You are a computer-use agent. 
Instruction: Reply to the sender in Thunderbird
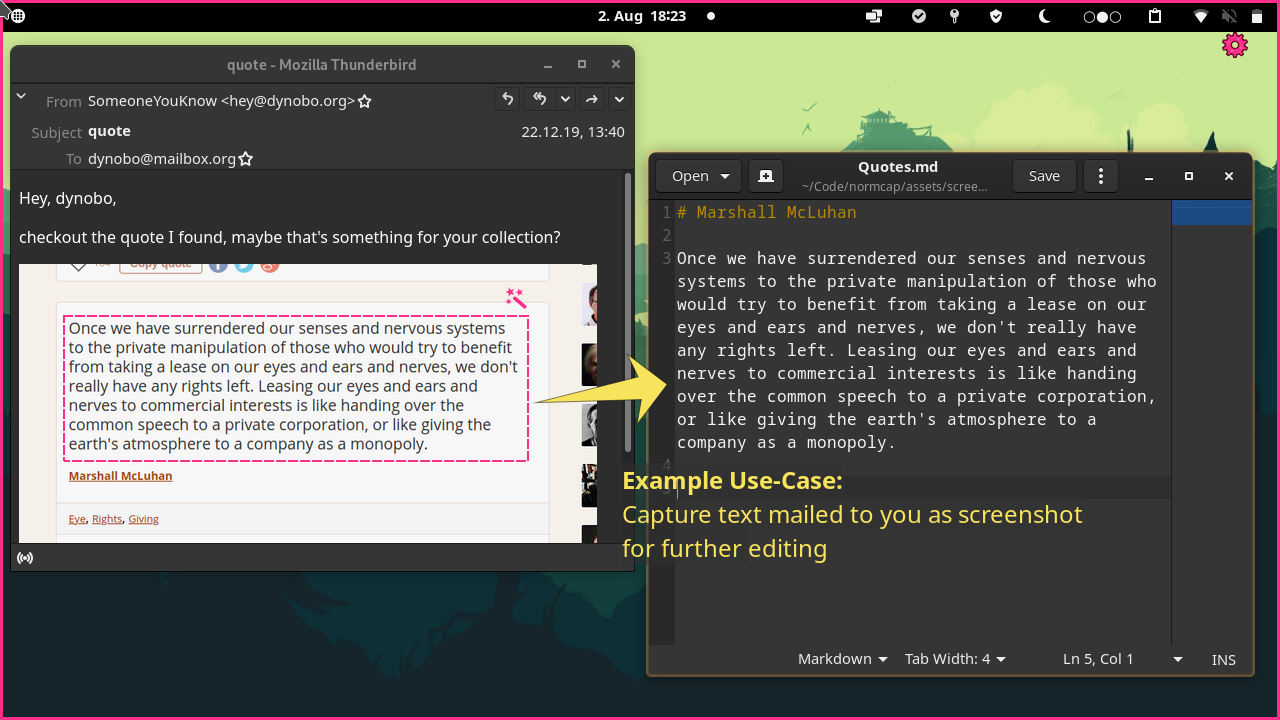pyautogui.click(x=508, y=99)
